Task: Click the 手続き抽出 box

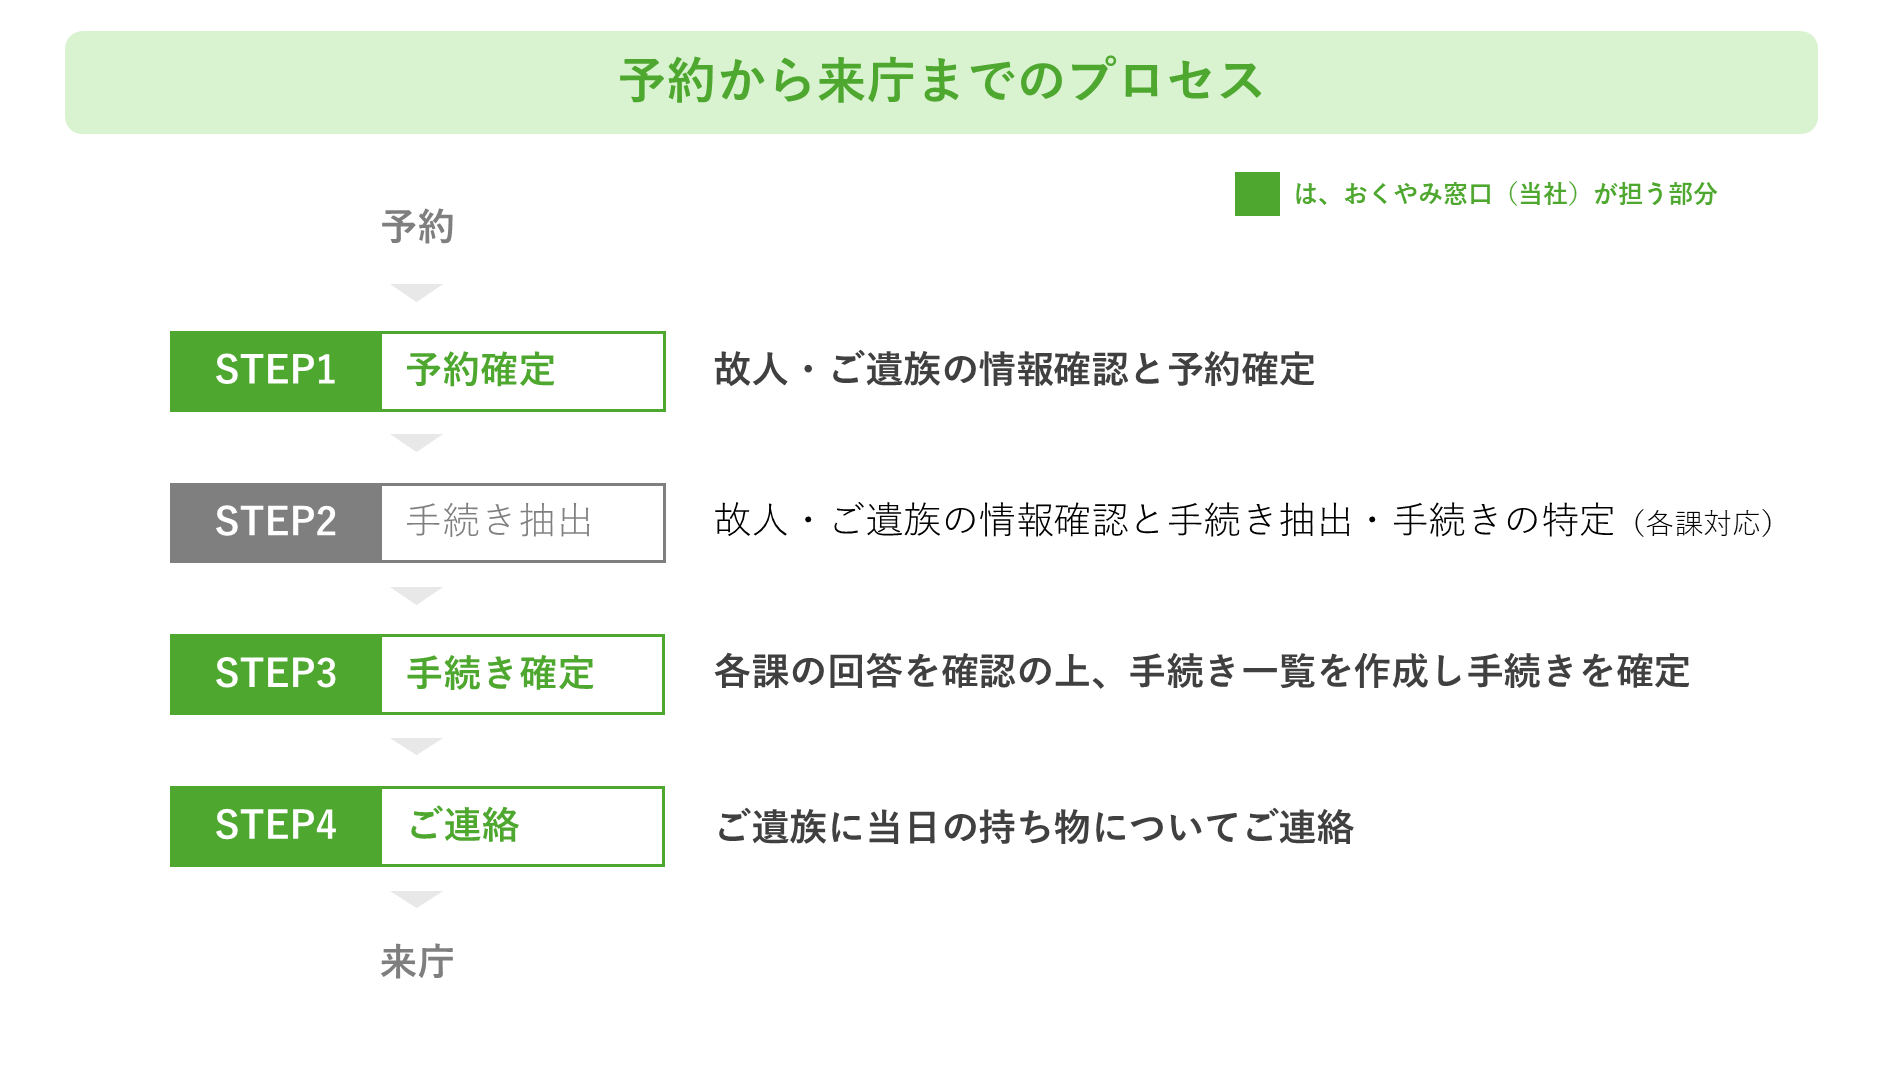Action: 522,523
